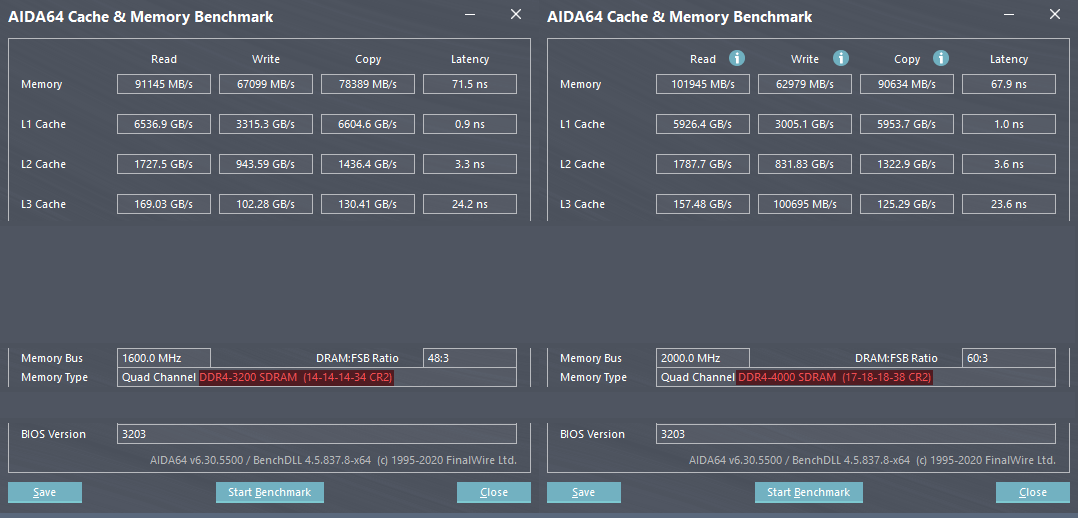Click the Read info icon in right window

[737, 58]
